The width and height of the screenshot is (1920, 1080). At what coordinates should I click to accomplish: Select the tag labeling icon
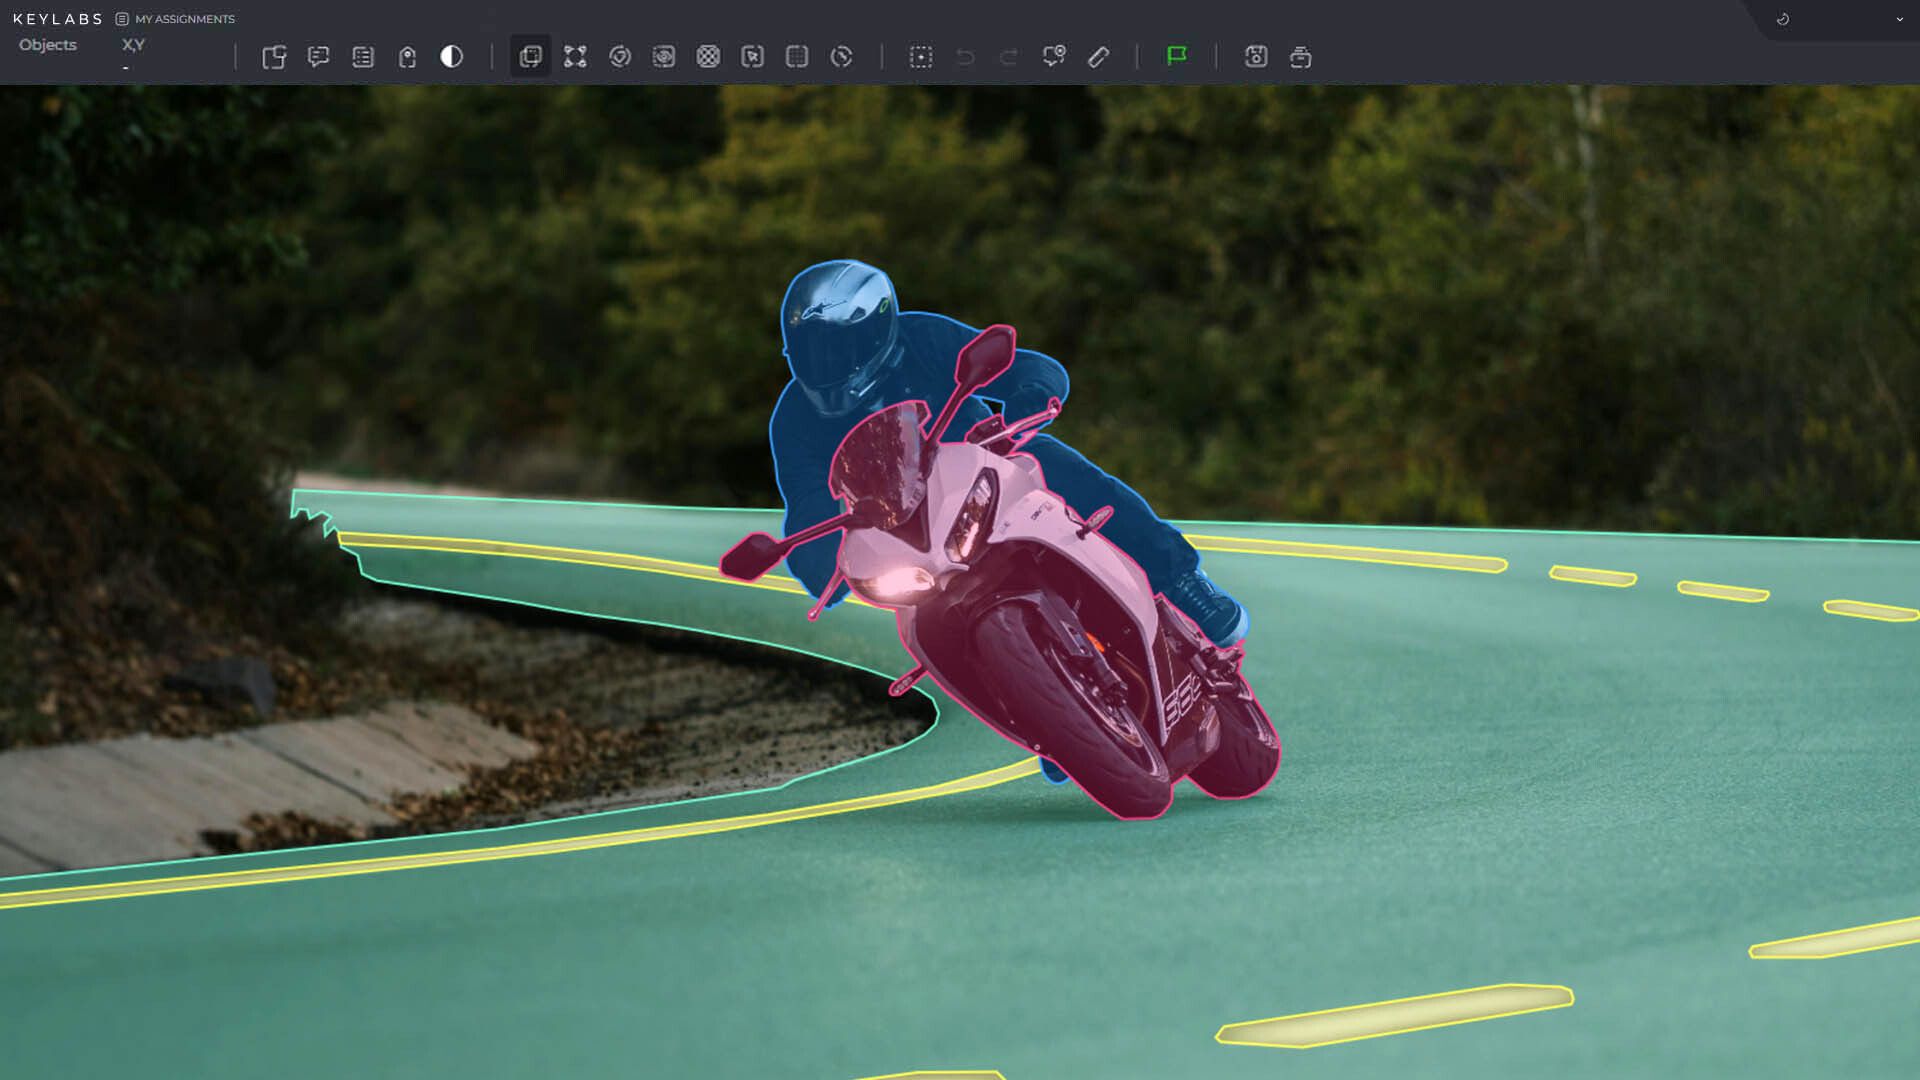click(407, 57)
